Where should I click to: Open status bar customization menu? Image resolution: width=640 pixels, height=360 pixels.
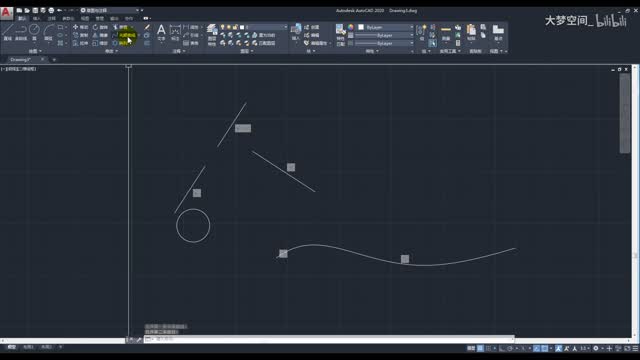click(636, 348)
